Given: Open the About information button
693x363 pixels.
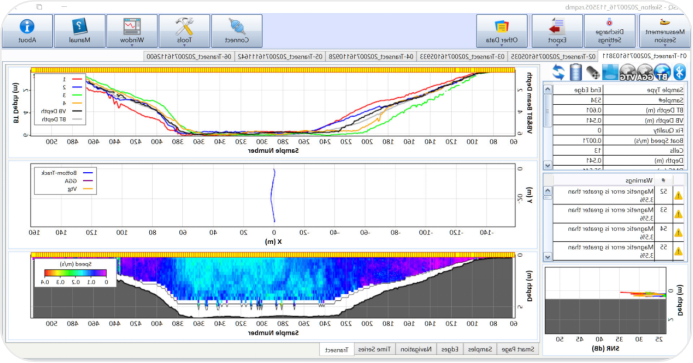Looking at the screenshot, I should pos(27,31).
